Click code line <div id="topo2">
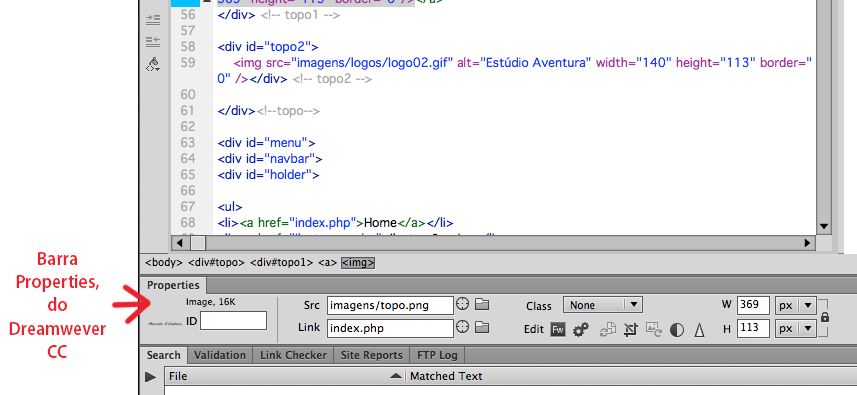Viewport: 857px width, 395px height. pos(267,46)
